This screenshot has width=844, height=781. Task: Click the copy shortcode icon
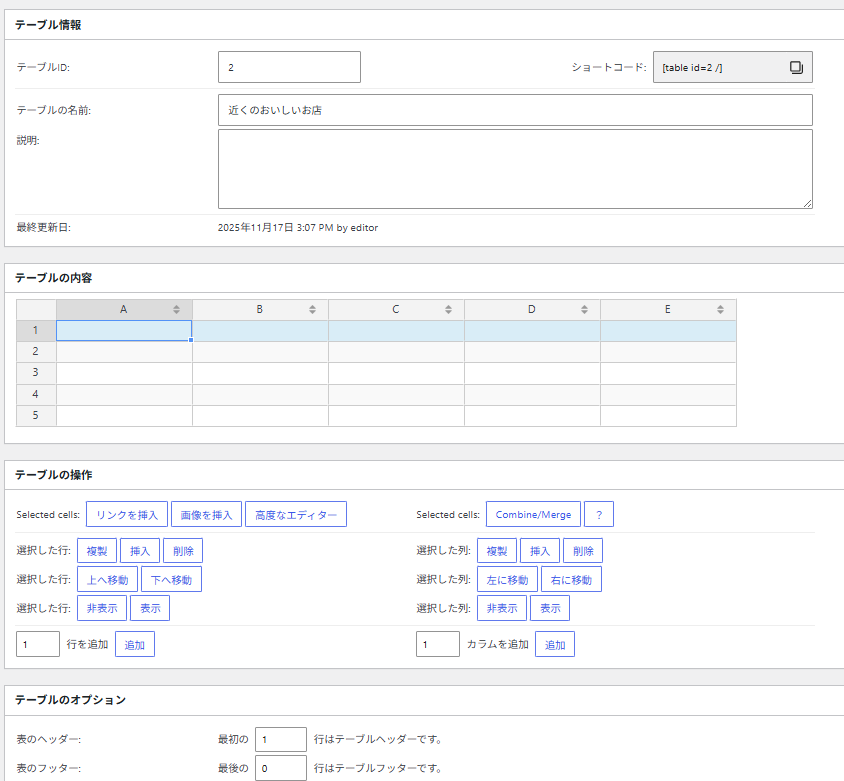point(796,67)
